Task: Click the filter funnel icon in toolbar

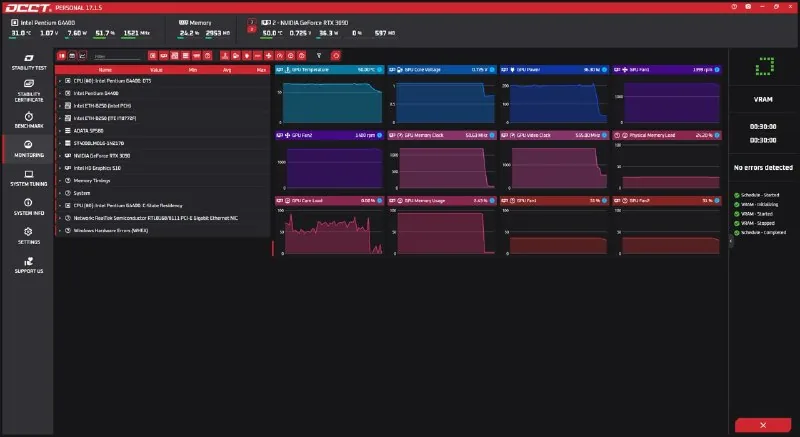Action: pyautogui.click(x=319, y=56)
